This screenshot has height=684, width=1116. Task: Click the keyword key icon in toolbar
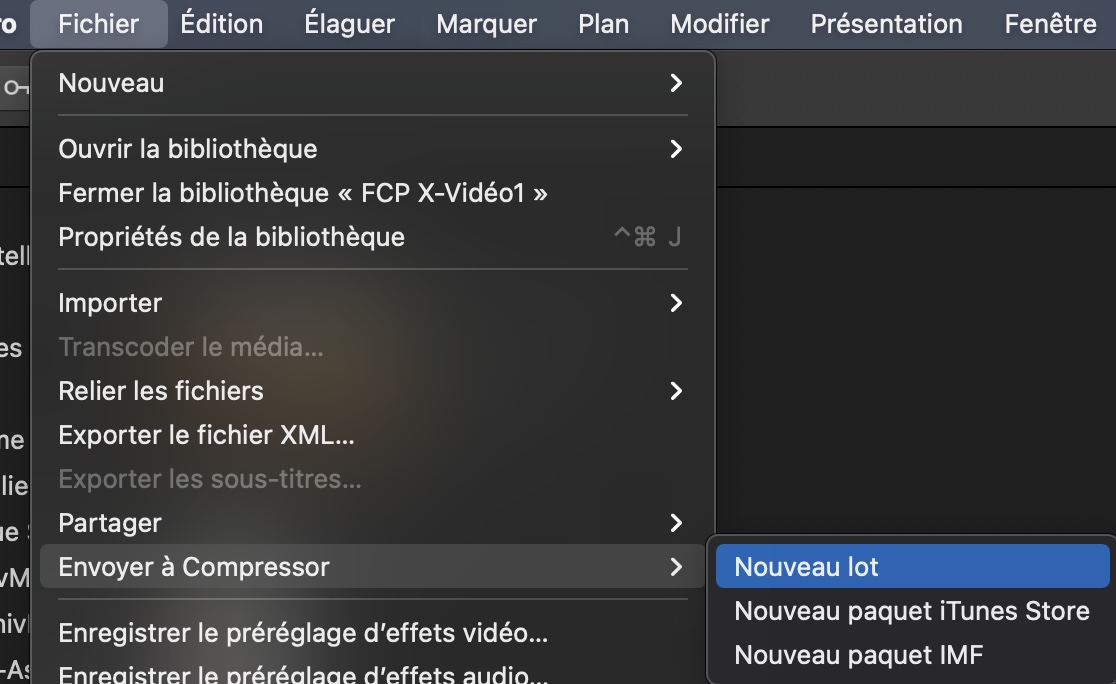pyautogui.click(x=14, y=88)
